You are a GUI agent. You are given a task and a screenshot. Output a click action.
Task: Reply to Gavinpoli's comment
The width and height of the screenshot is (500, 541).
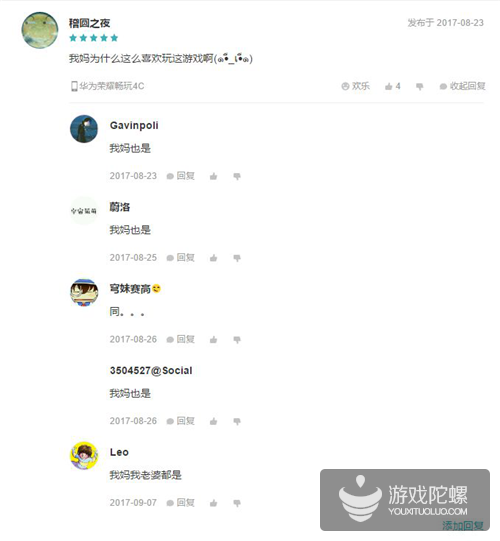coord(180,176)
